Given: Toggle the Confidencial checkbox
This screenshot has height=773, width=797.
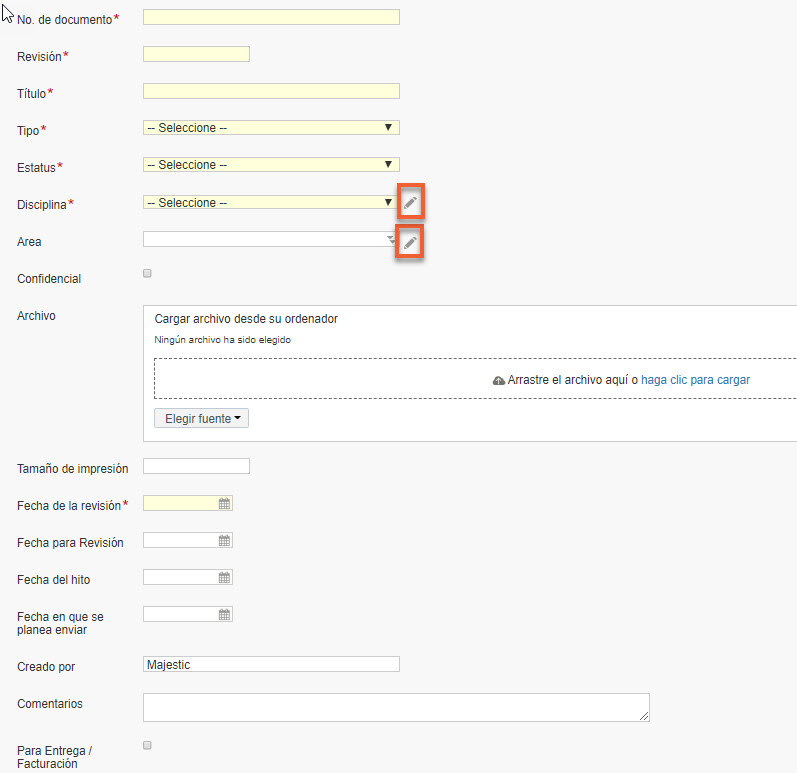Looking at the screenshot, I should coord(147,273).
